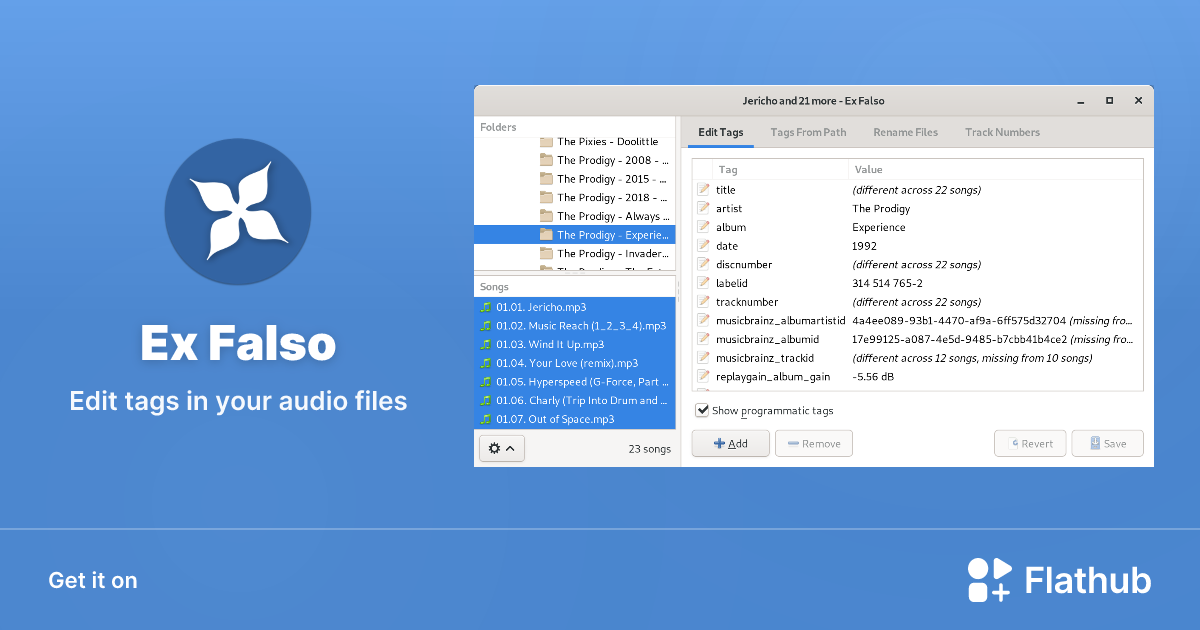Click the edit icon next to labelid tag
The width and height of the screenshot is (1200, 630).
(703, 283)
